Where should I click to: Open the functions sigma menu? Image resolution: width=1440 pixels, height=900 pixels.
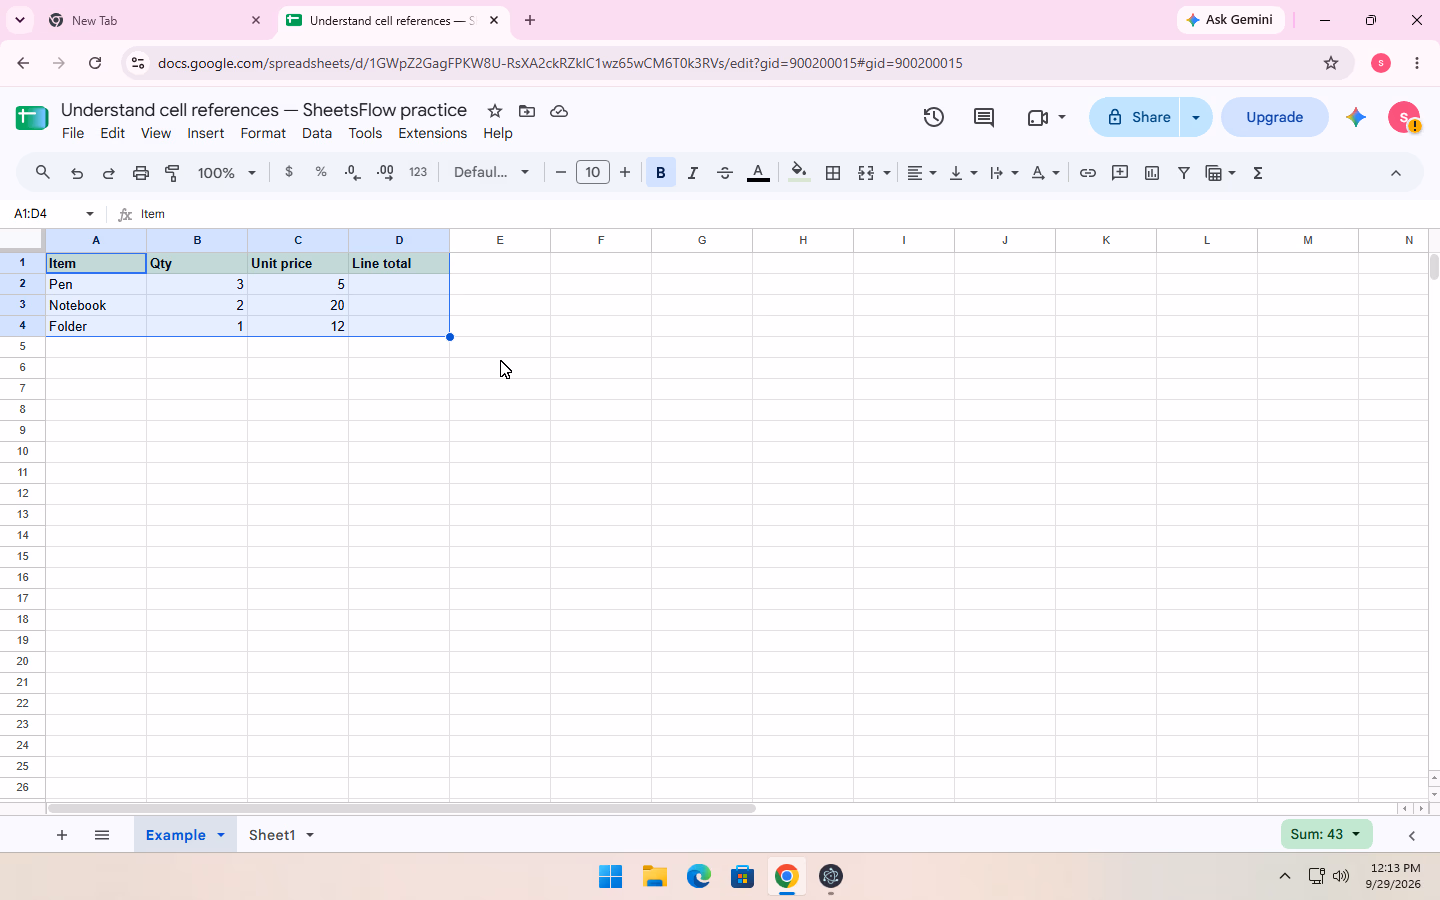coord(1258,173)
